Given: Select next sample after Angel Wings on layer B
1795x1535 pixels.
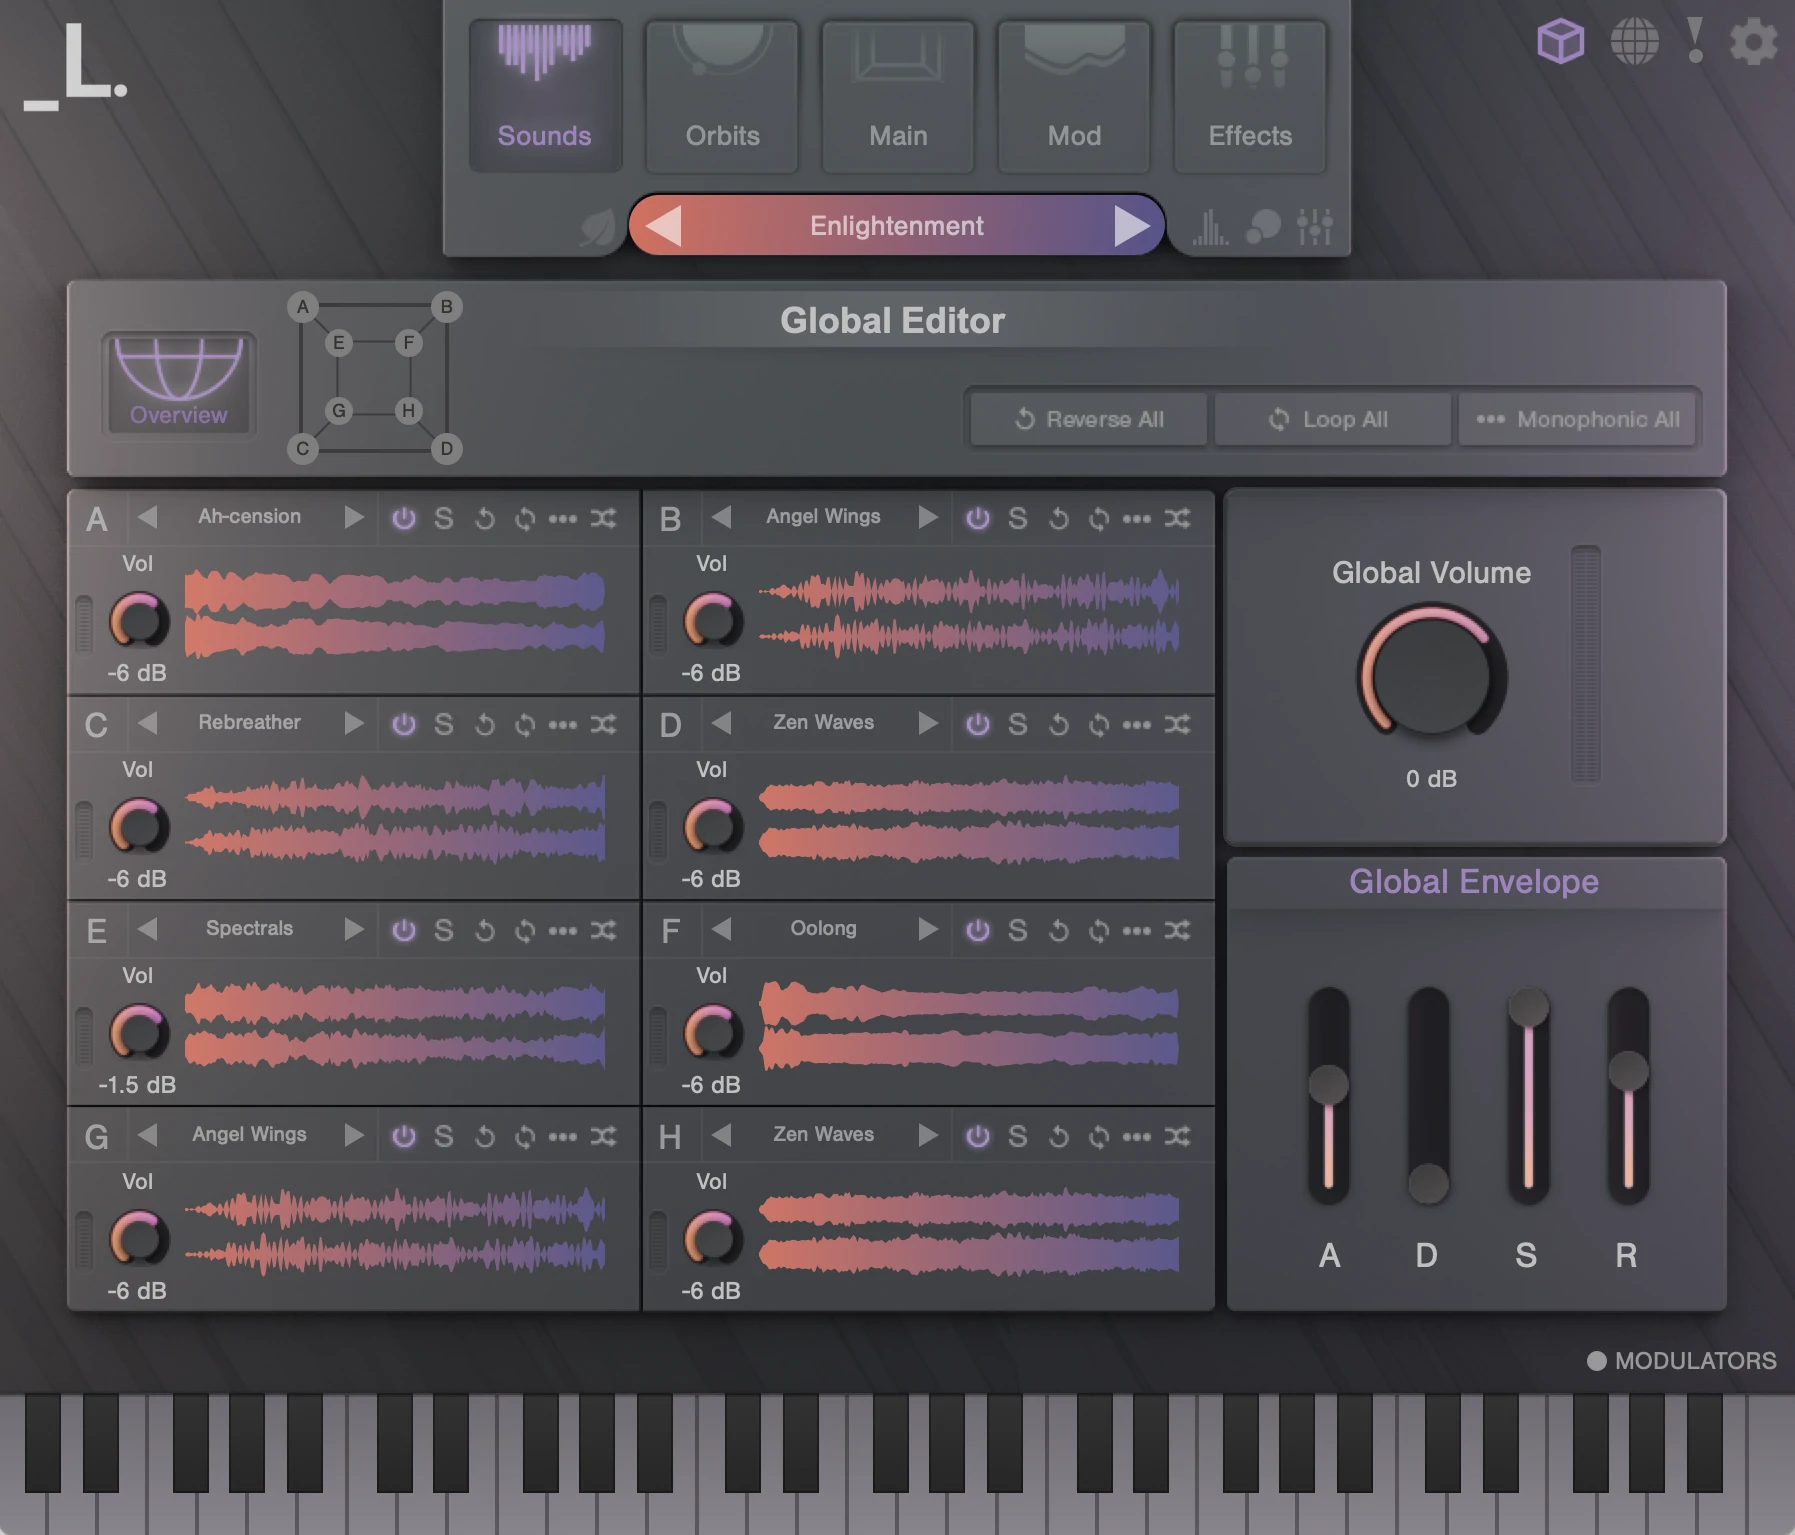Looking at the screenshot, I should coord(928,517).
